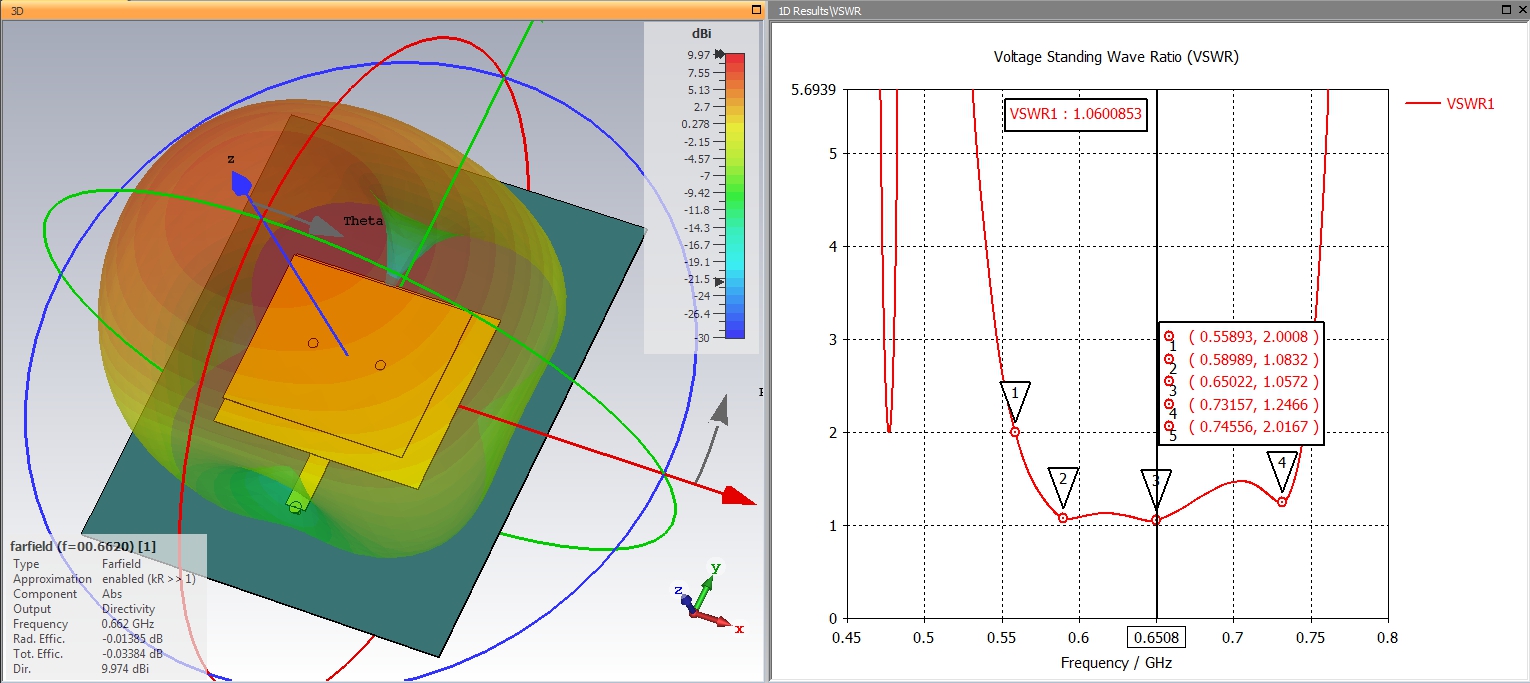The height and width of the screenshot is (683, 1530).
Task: Click the Rad. Effic. -0.01385 dB row
Action: coord(87,639)
